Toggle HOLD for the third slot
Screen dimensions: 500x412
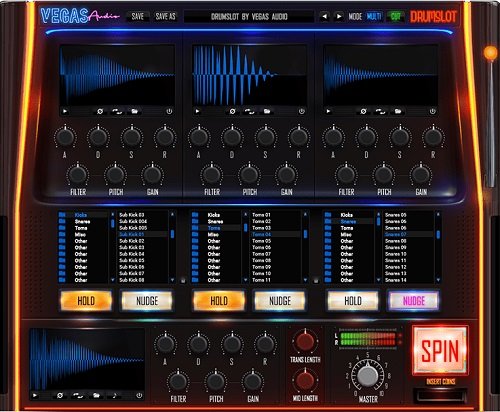tap(353, 301)
